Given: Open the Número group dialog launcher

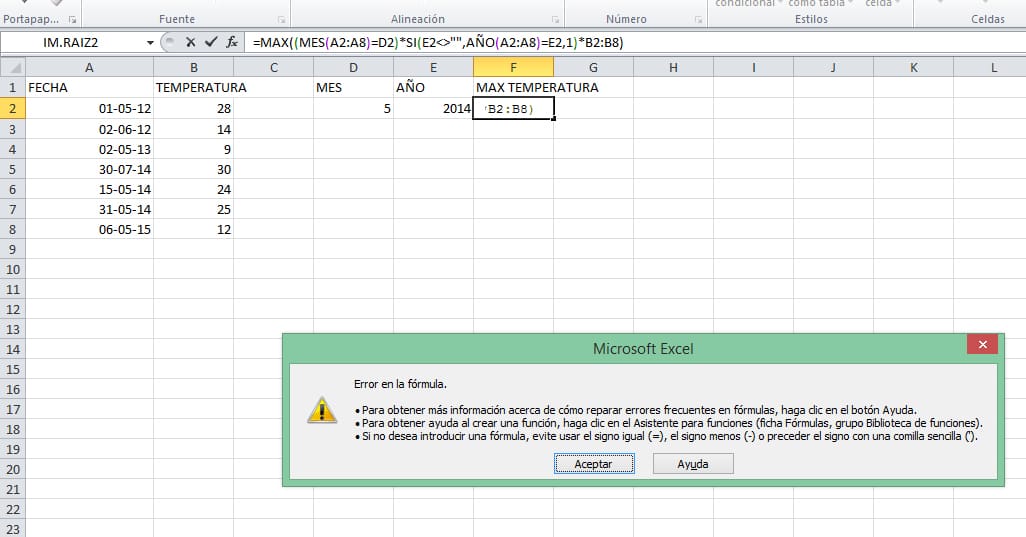Looking at the screenshot, I should [x=698, y=20].
